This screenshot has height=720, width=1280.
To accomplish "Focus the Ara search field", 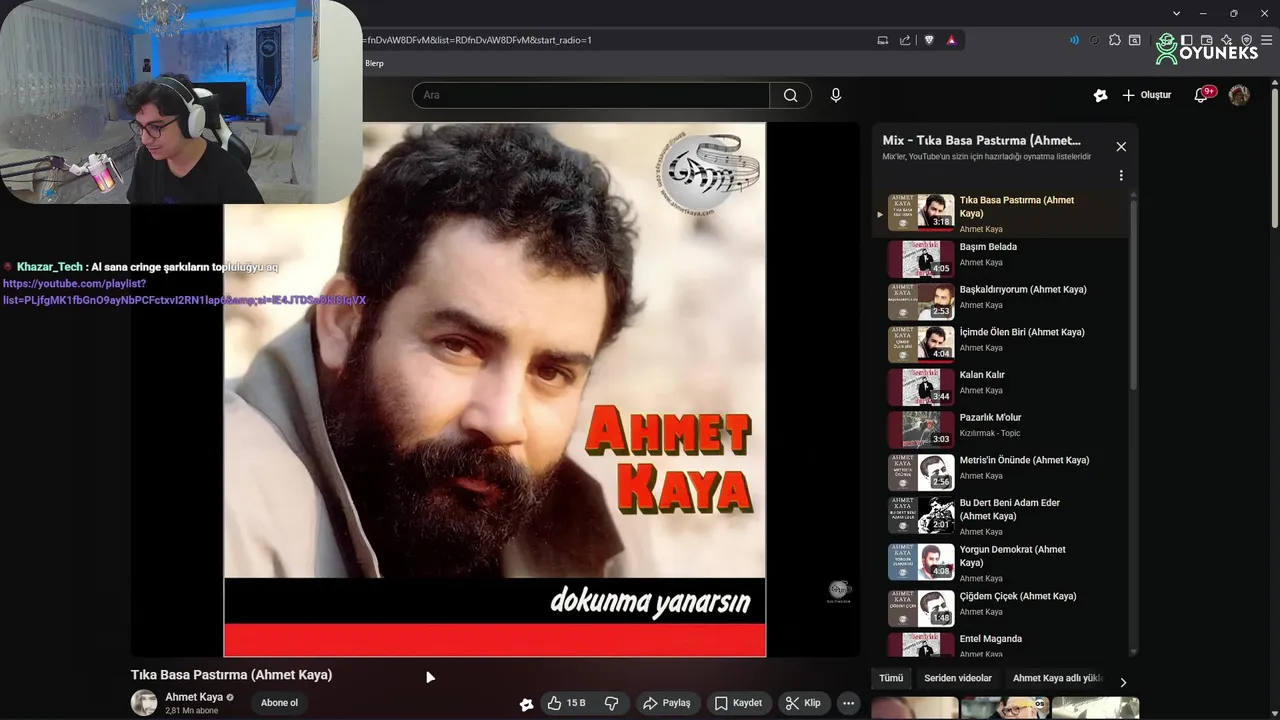I will click(x=591, y=95).
